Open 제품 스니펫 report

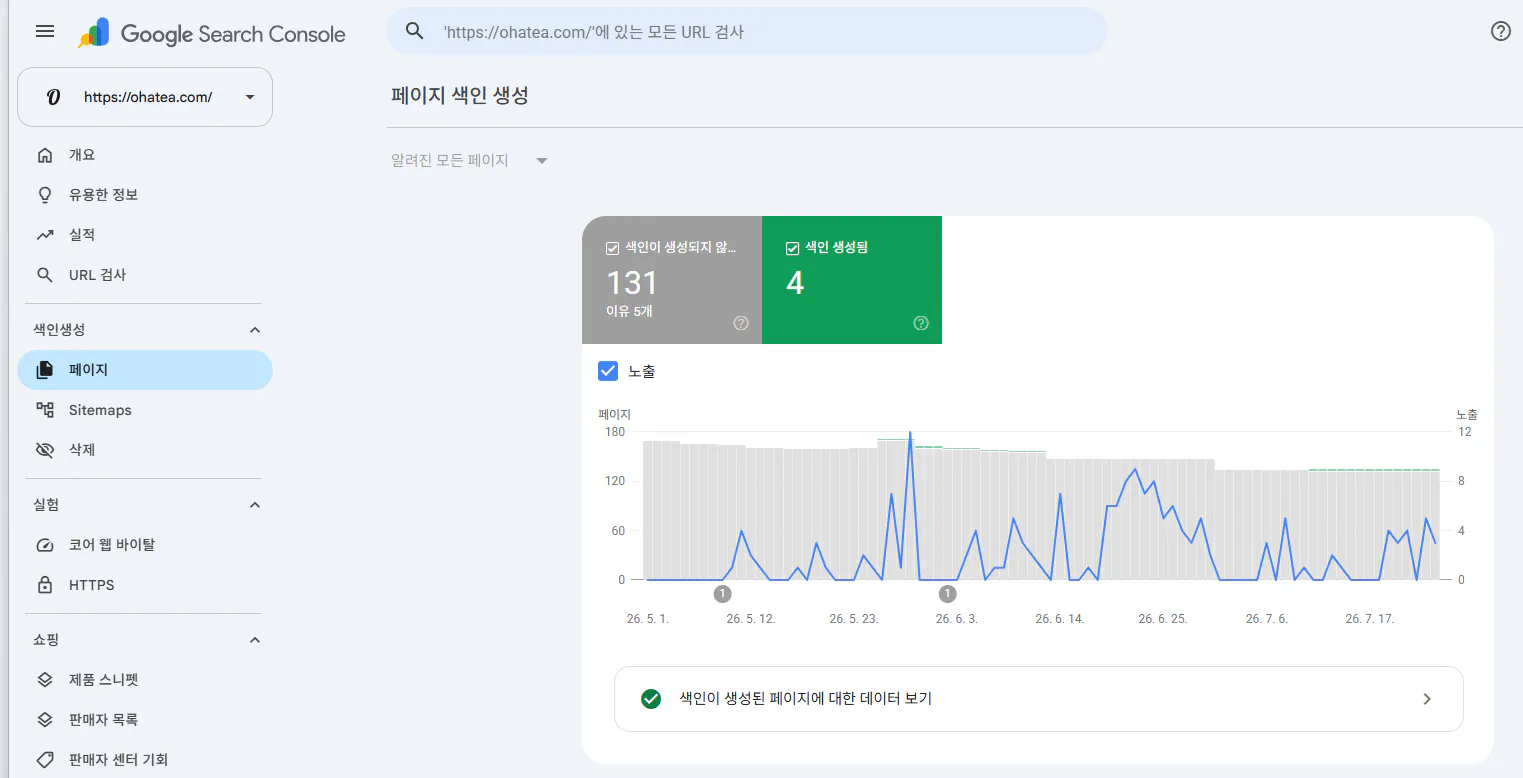[145, 680]
